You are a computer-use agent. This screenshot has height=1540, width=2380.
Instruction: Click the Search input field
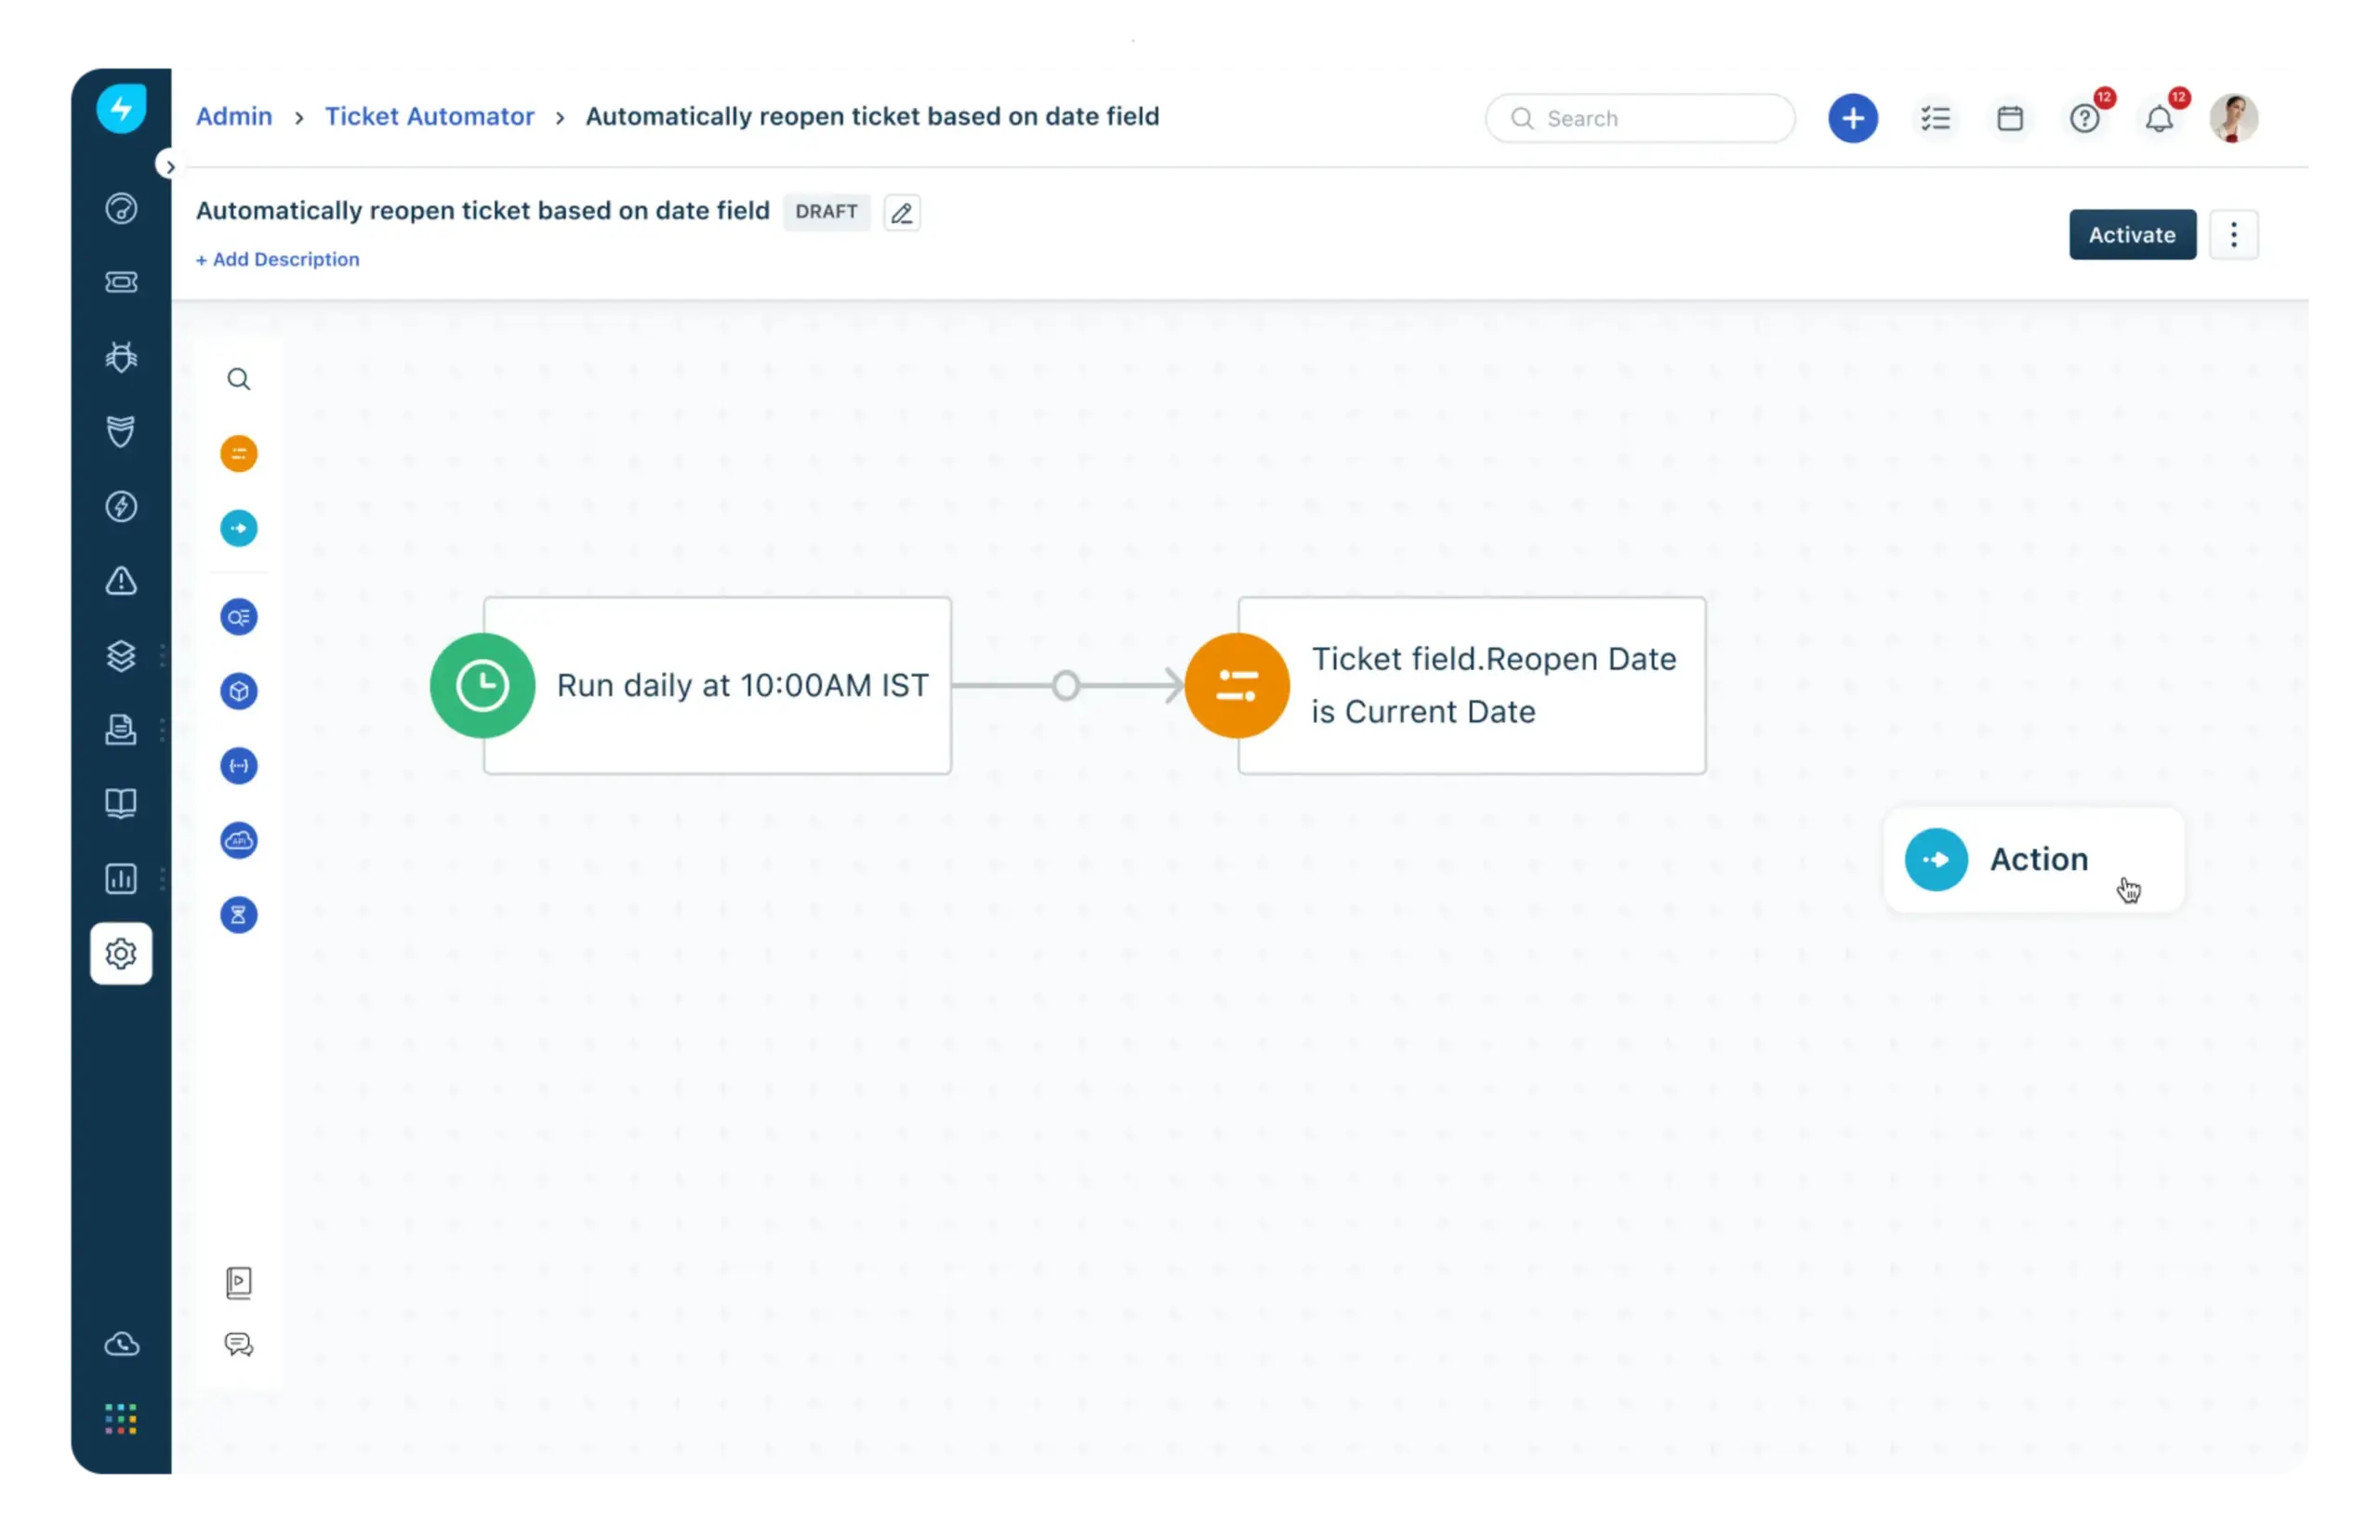coord(1640,119)
